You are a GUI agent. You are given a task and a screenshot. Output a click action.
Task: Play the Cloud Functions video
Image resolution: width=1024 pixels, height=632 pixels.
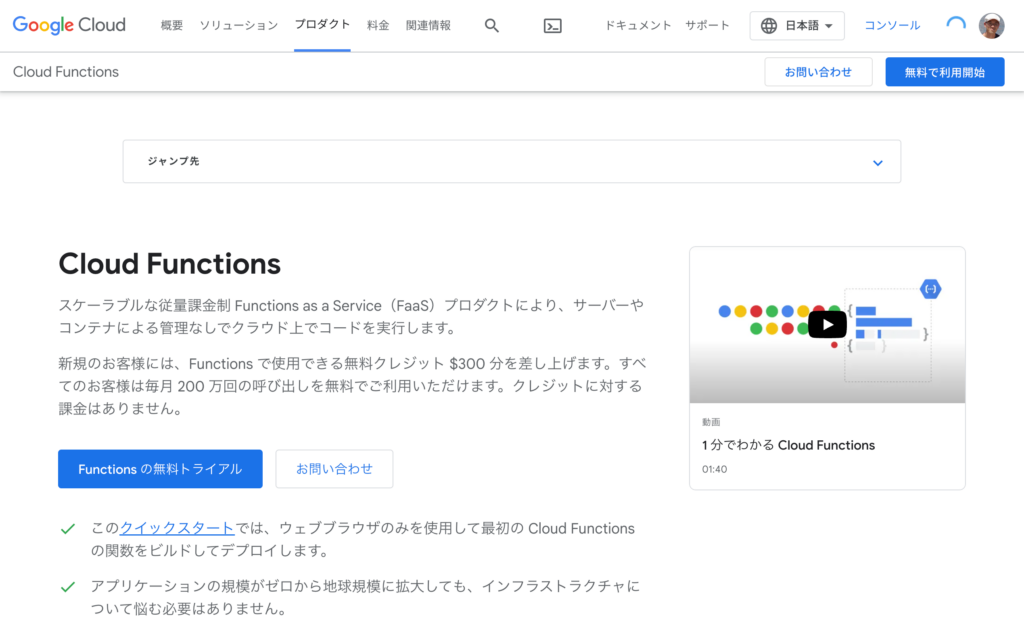pos(827,324)
